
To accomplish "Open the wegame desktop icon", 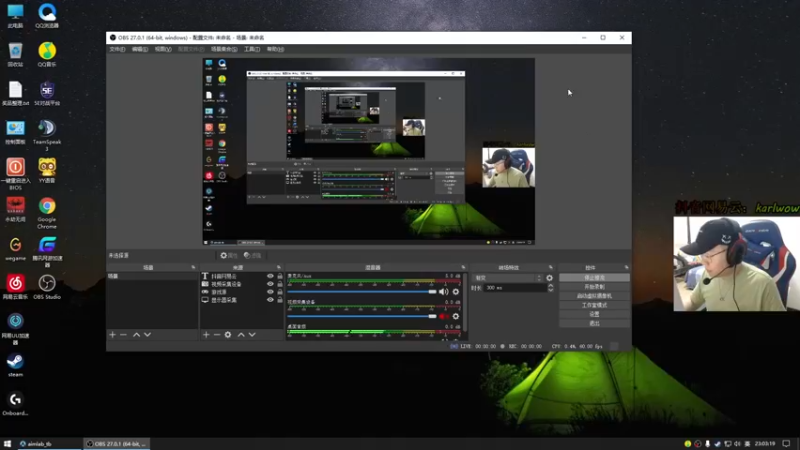I will click(x=15, y=248).
